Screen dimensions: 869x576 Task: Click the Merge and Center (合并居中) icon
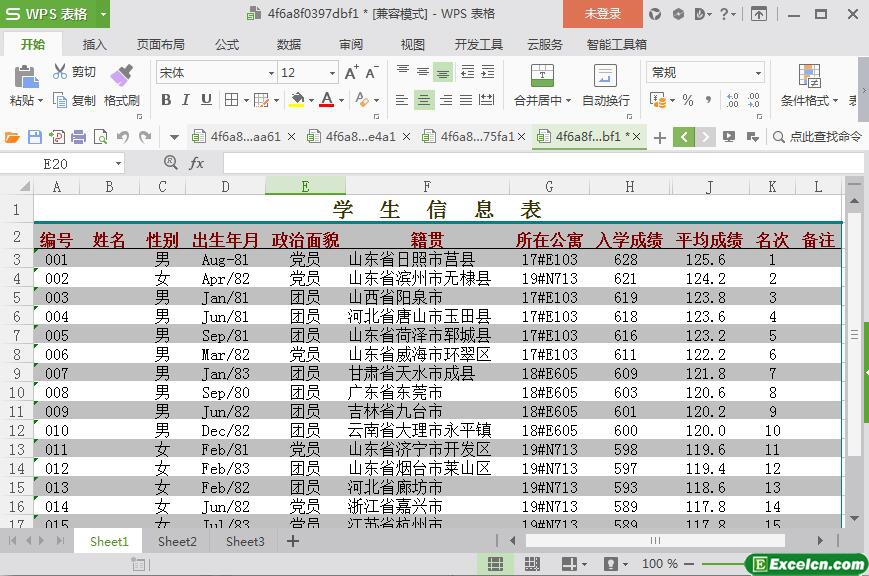541,76
